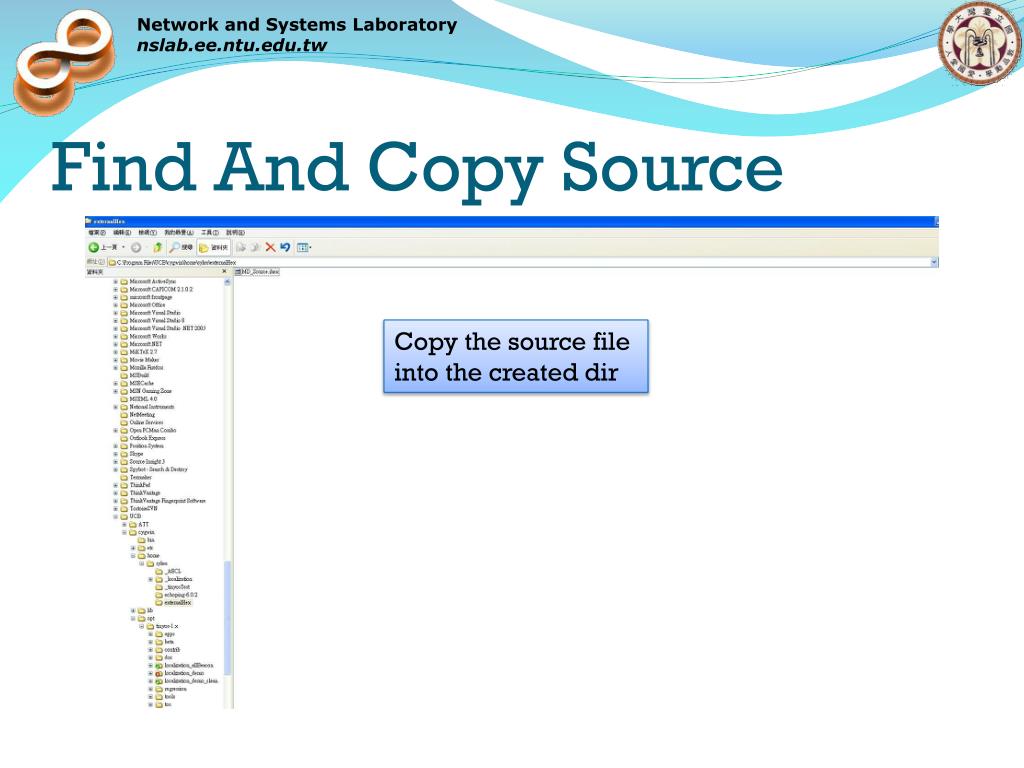Collapse the opt folder node
1024x768 pixels.
point(133,618)
